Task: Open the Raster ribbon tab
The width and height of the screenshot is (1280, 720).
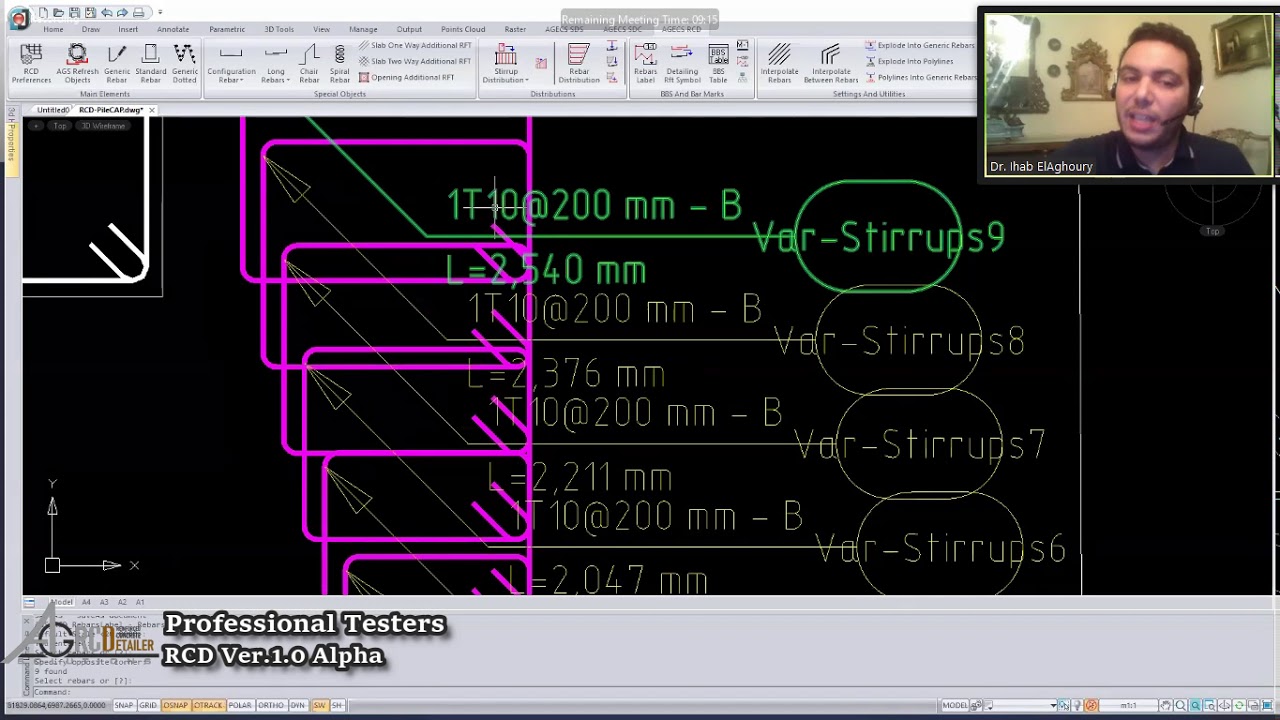Action: [515, 29]
